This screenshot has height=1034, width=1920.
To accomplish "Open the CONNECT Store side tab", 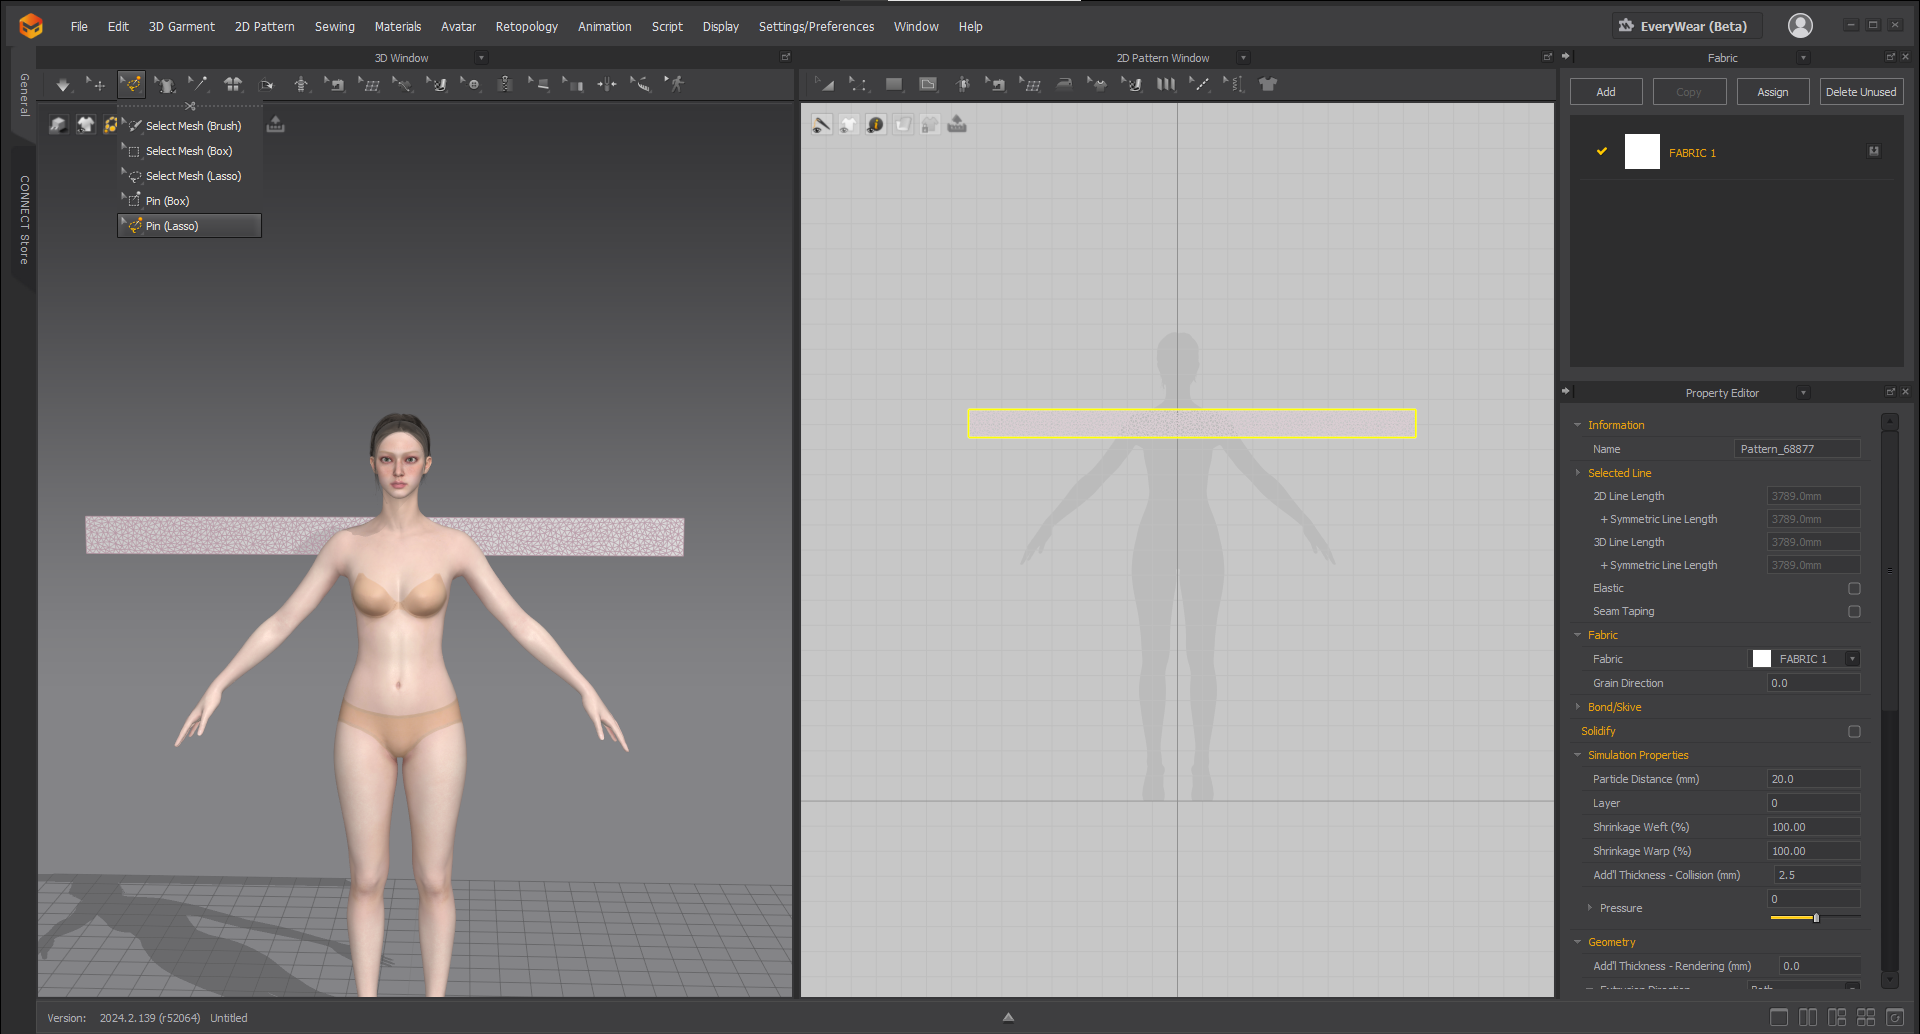I will (24, 220).
